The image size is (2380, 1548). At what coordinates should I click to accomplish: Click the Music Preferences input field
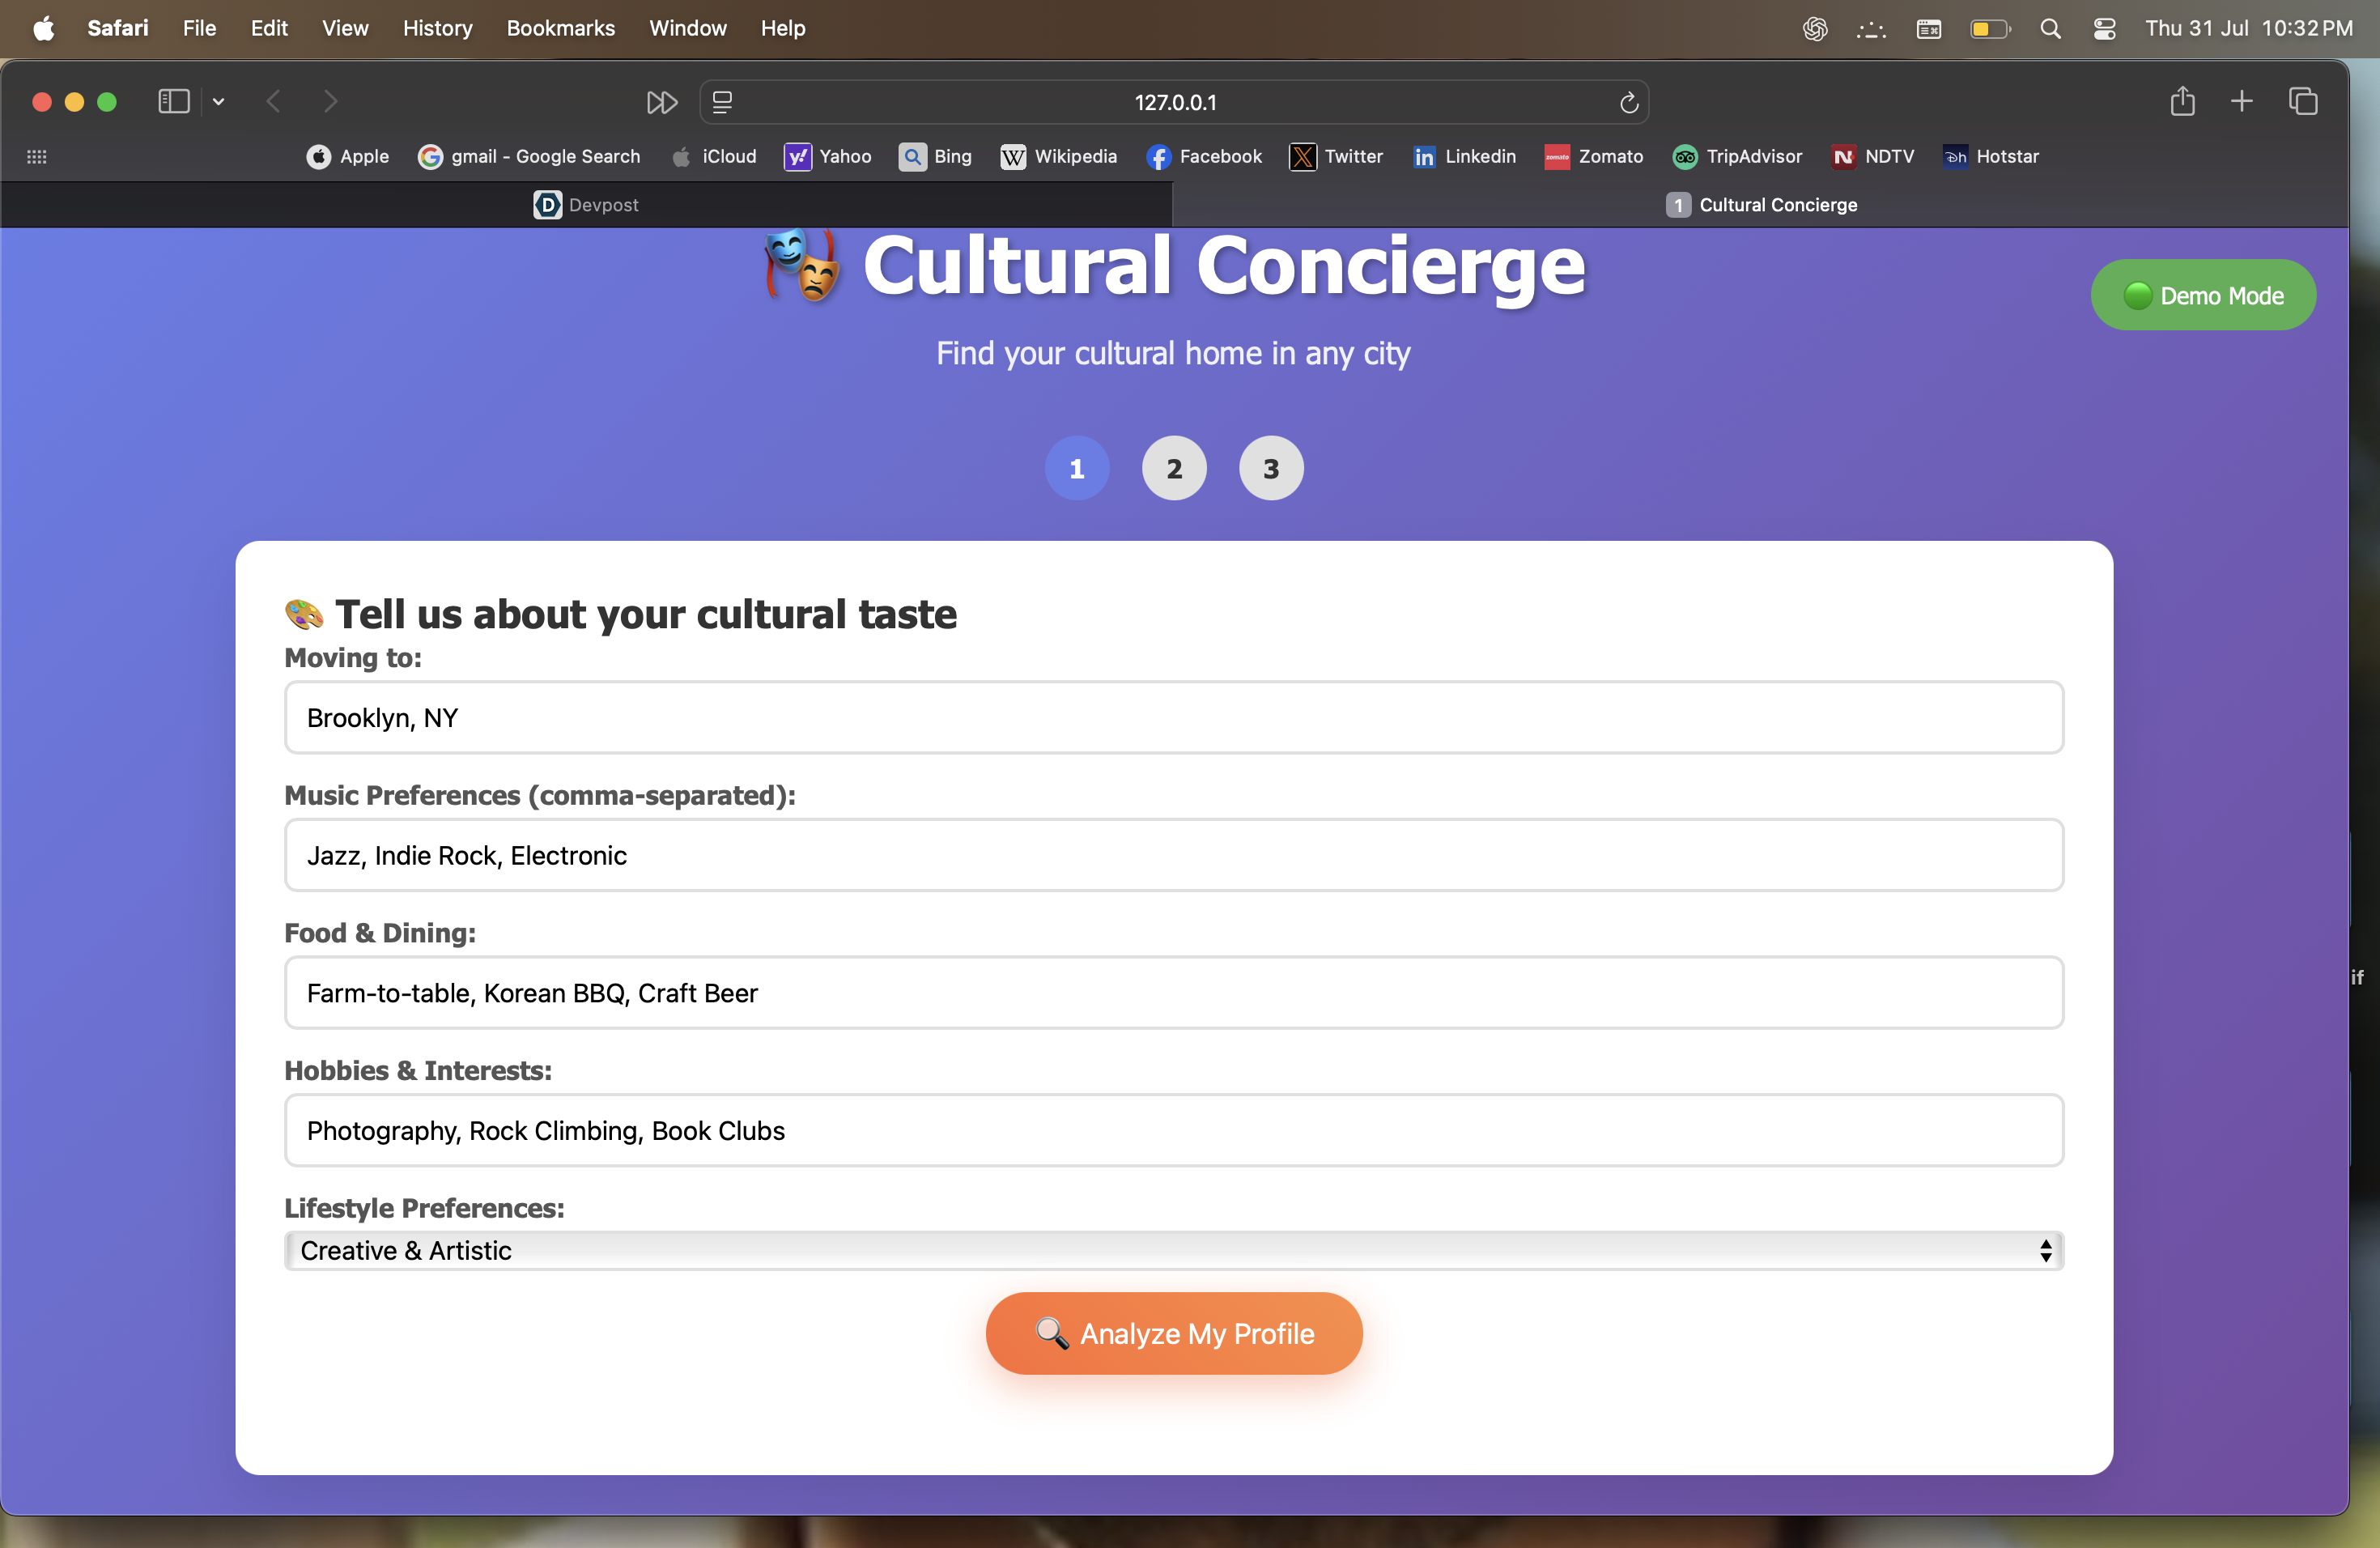[x=1173, y=855]
